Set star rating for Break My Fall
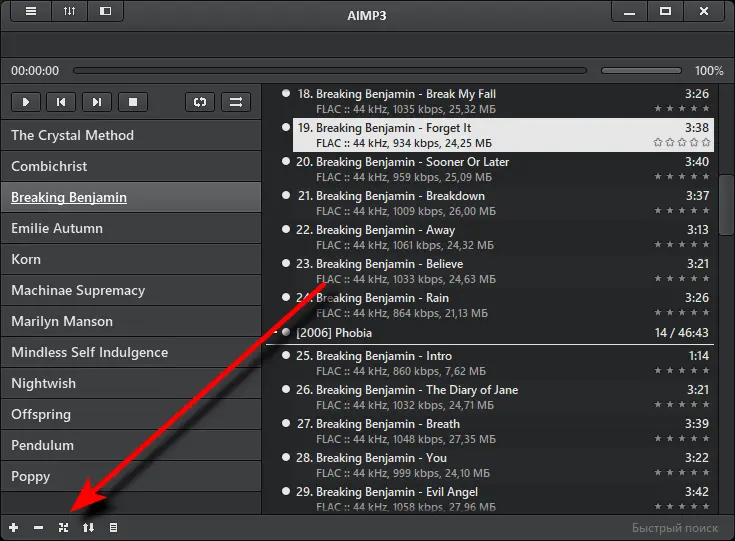Image resolution: width=735 pixels, height=541 pixels. (682, 108)
